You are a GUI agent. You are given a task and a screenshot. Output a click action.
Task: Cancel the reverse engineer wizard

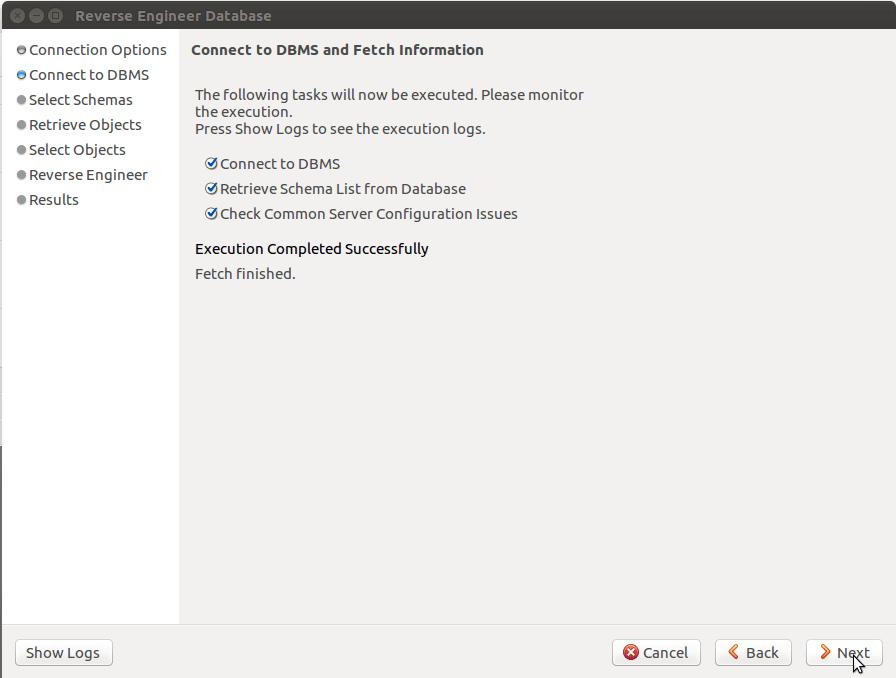(656, 653)
